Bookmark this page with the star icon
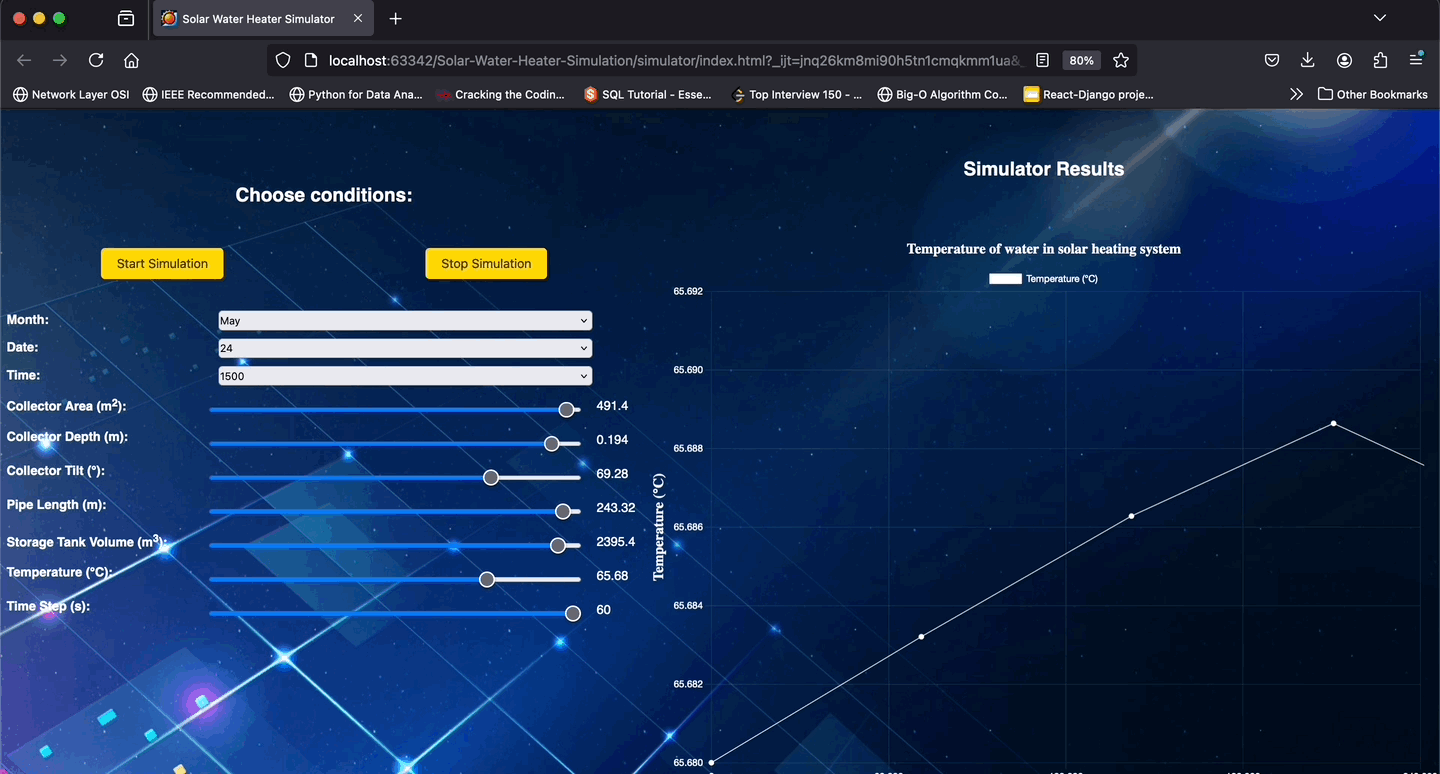 pos(1121,60)
